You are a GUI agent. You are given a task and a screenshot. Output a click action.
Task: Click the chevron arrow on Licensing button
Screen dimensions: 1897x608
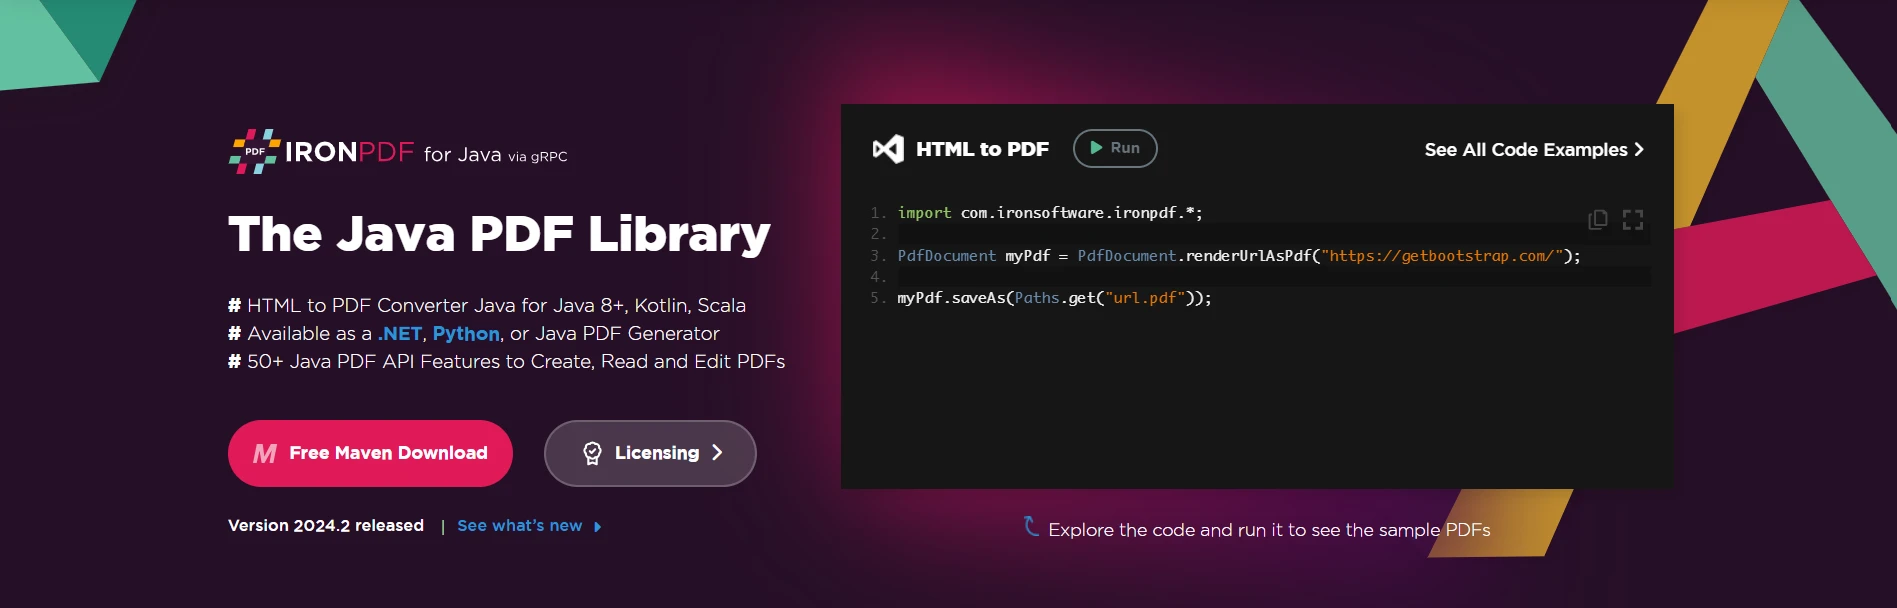[717, 453]
